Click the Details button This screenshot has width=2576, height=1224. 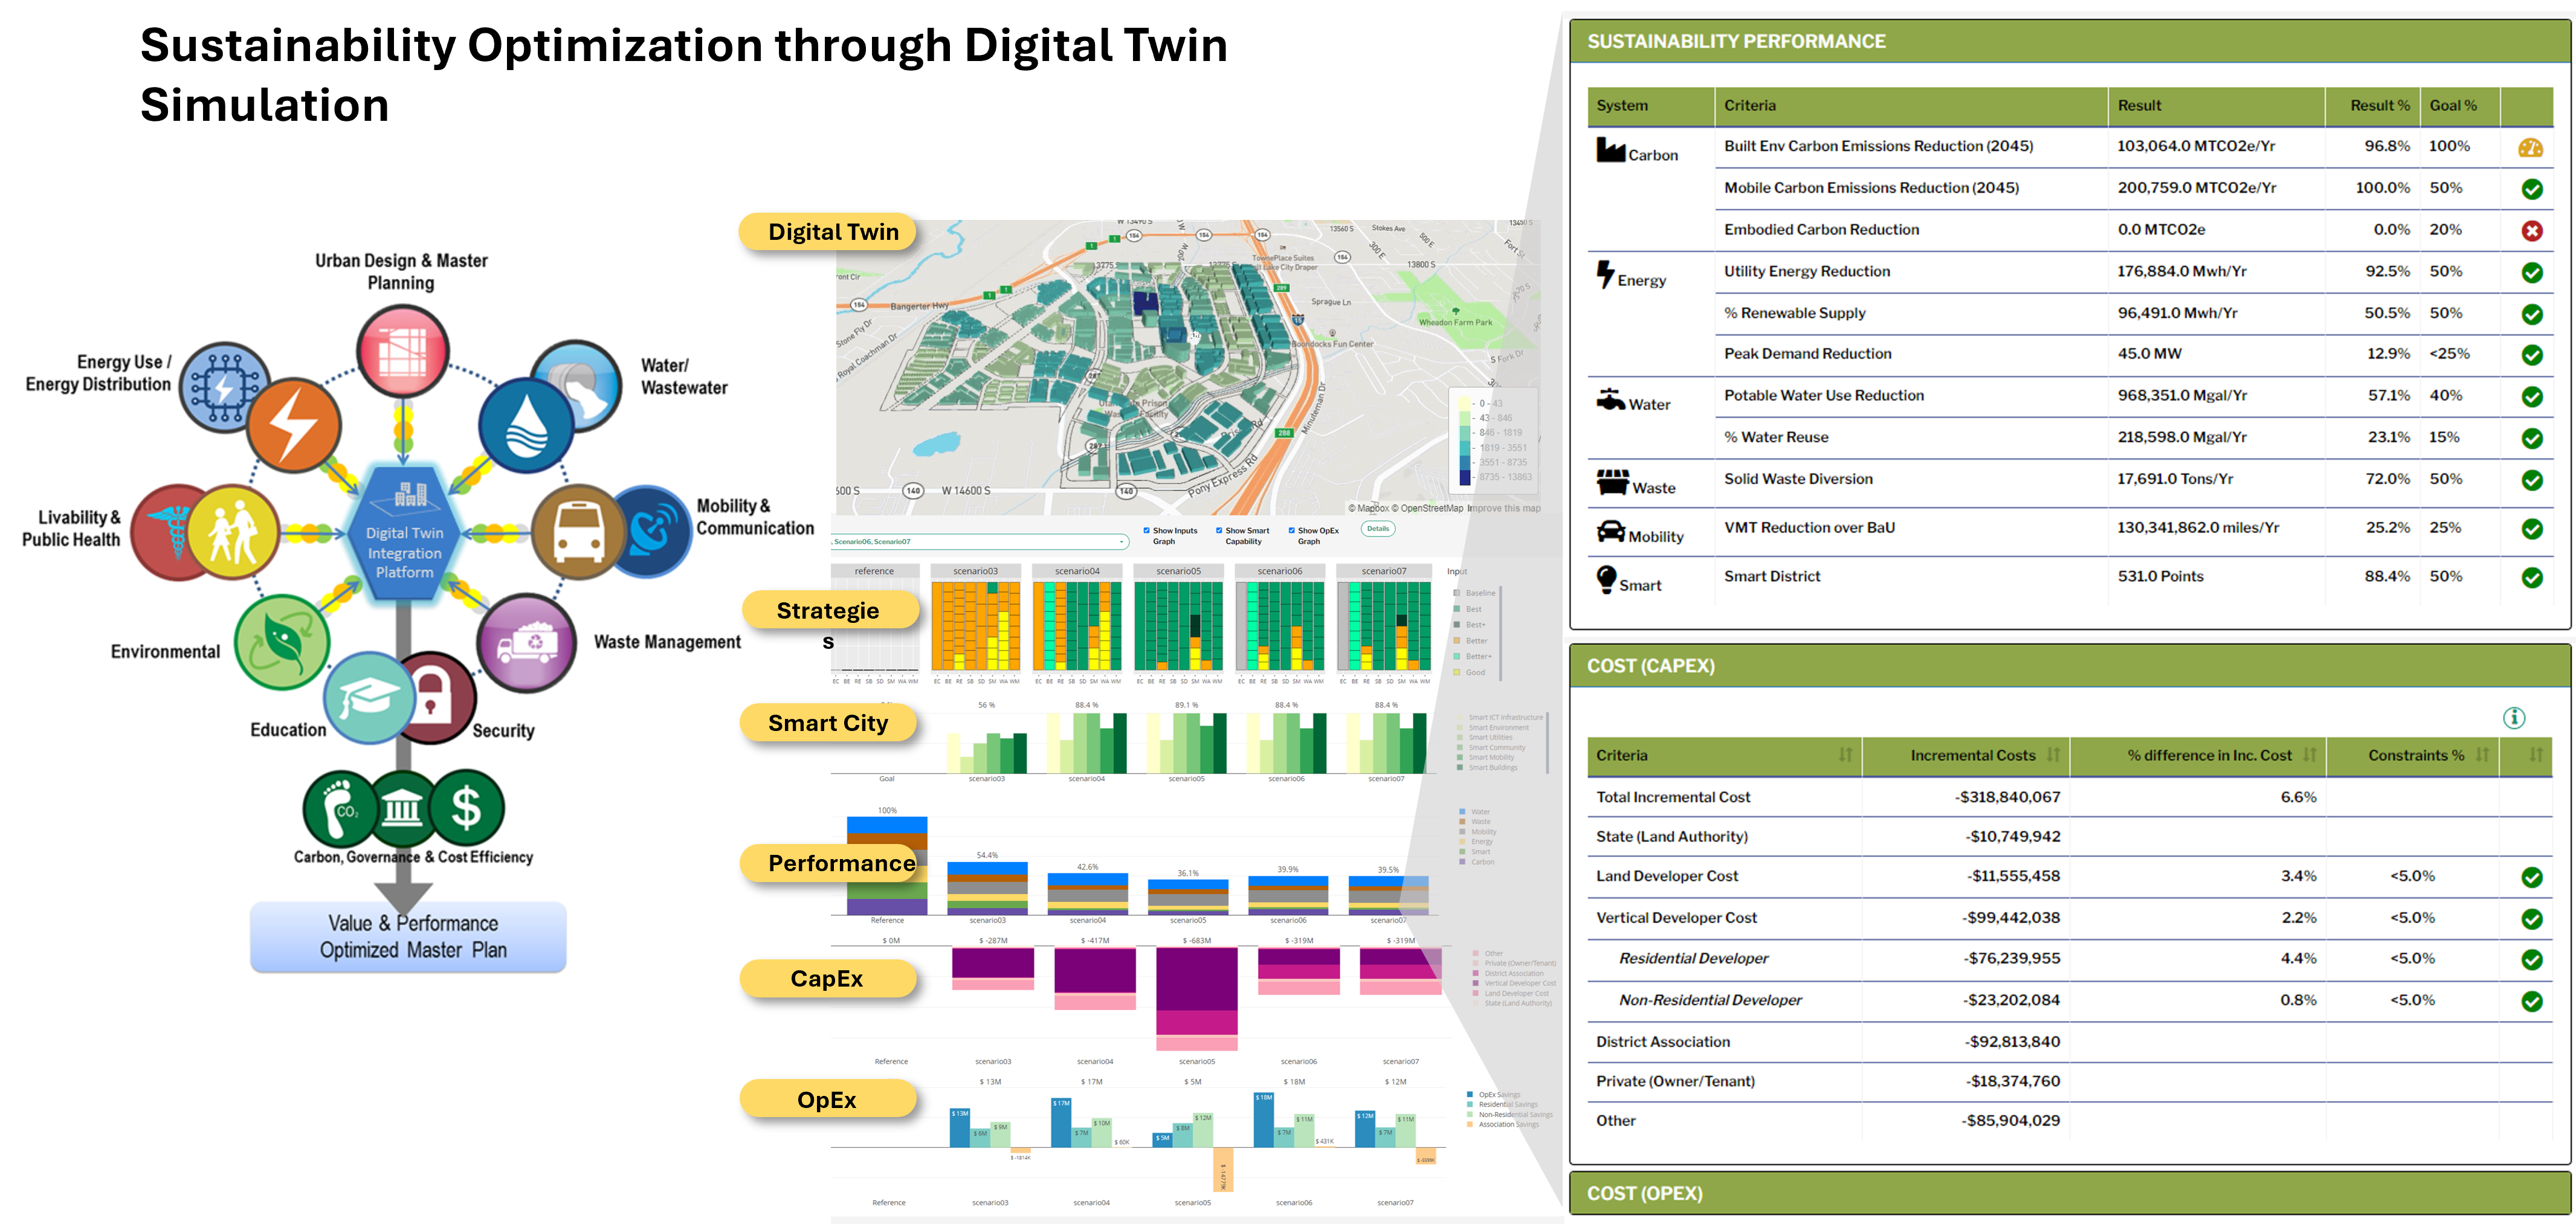point(1378,529)
